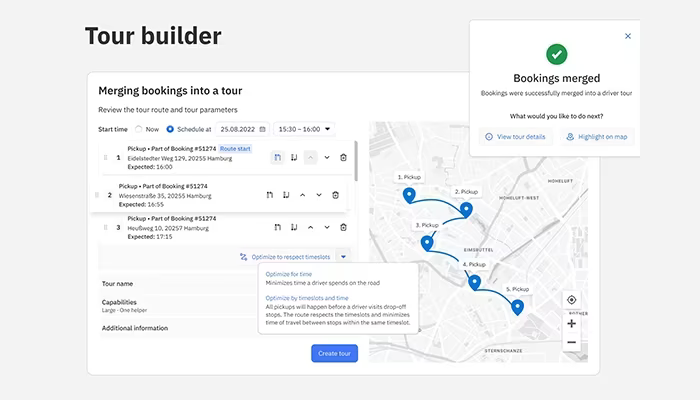
Task: Set stop 2 Wiesenstraße as route end
Action: point(286,195)
